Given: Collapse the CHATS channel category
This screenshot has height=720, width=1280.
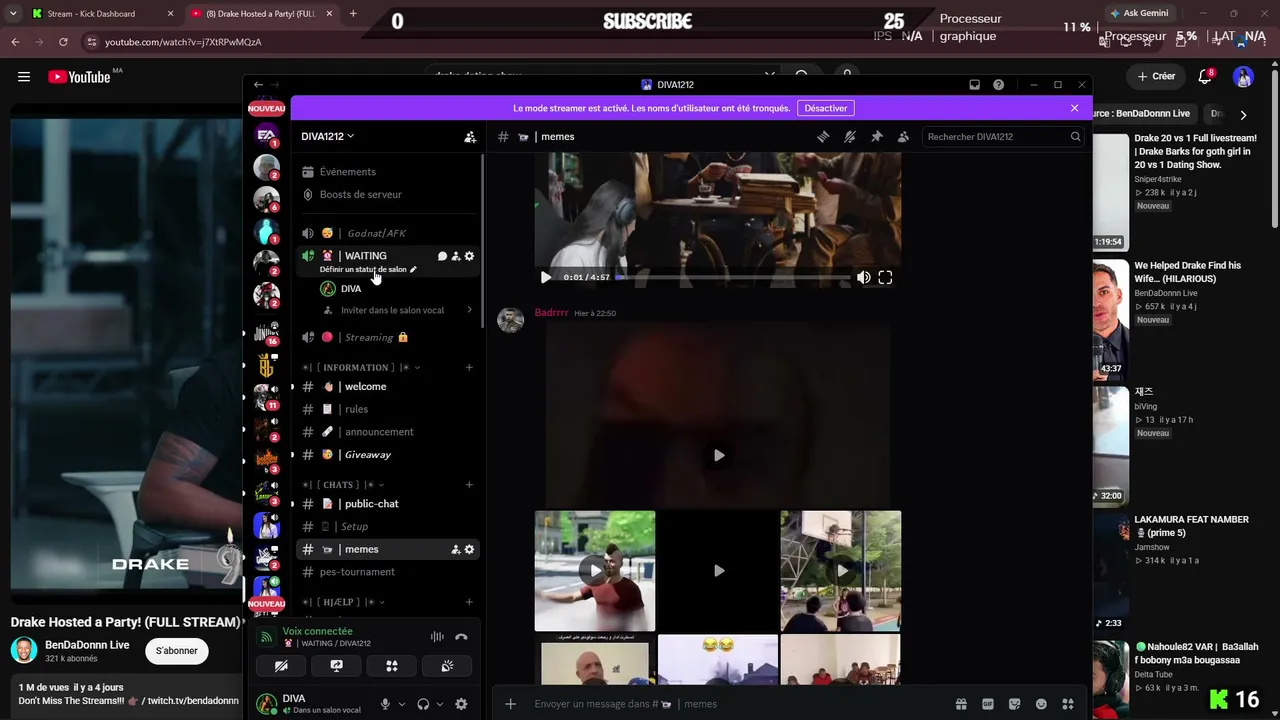Looking at the screenshot, I should point(343,485).
